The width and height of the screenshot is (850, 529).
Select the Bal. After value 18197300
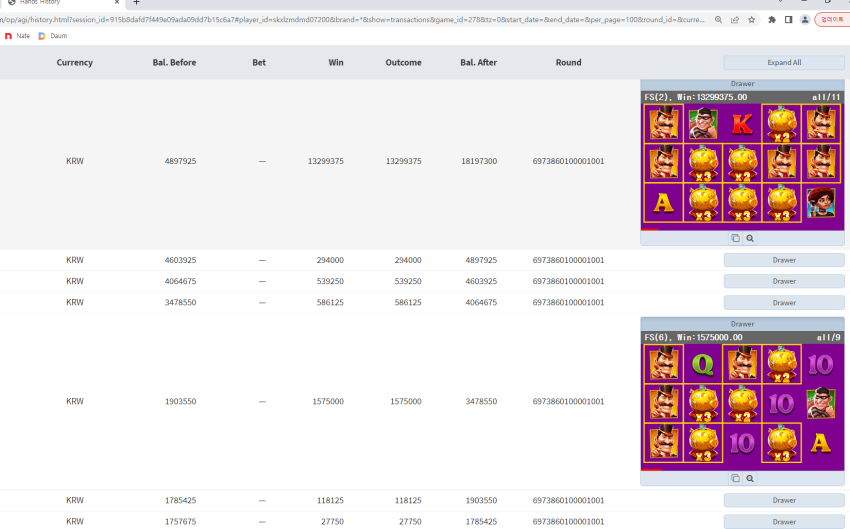pos(479,161)
